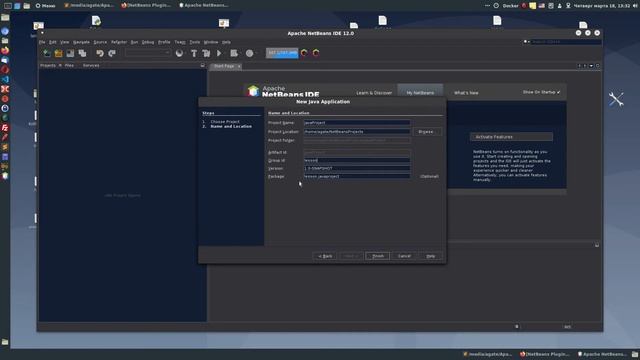Open the Edit menu
Viewport: 640px width, 360px height.
point(53,42)
